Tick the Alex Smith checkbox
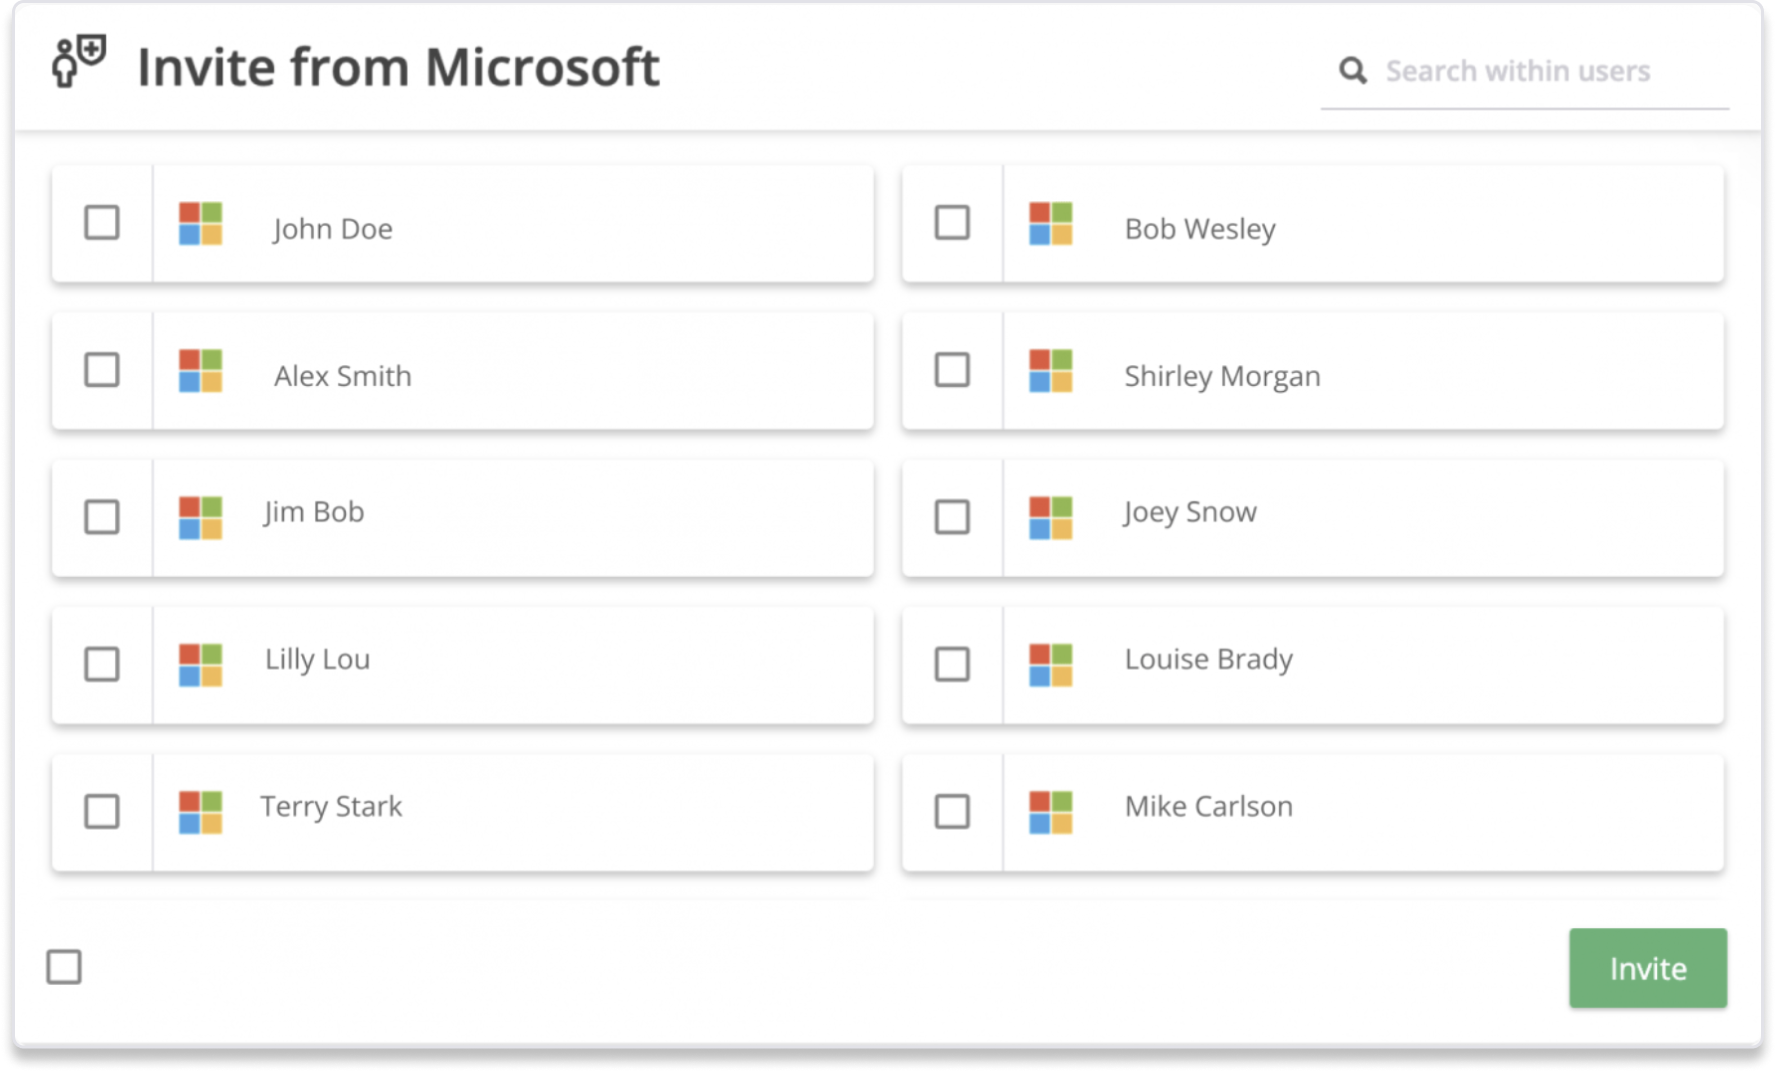 tap(102, 370)
